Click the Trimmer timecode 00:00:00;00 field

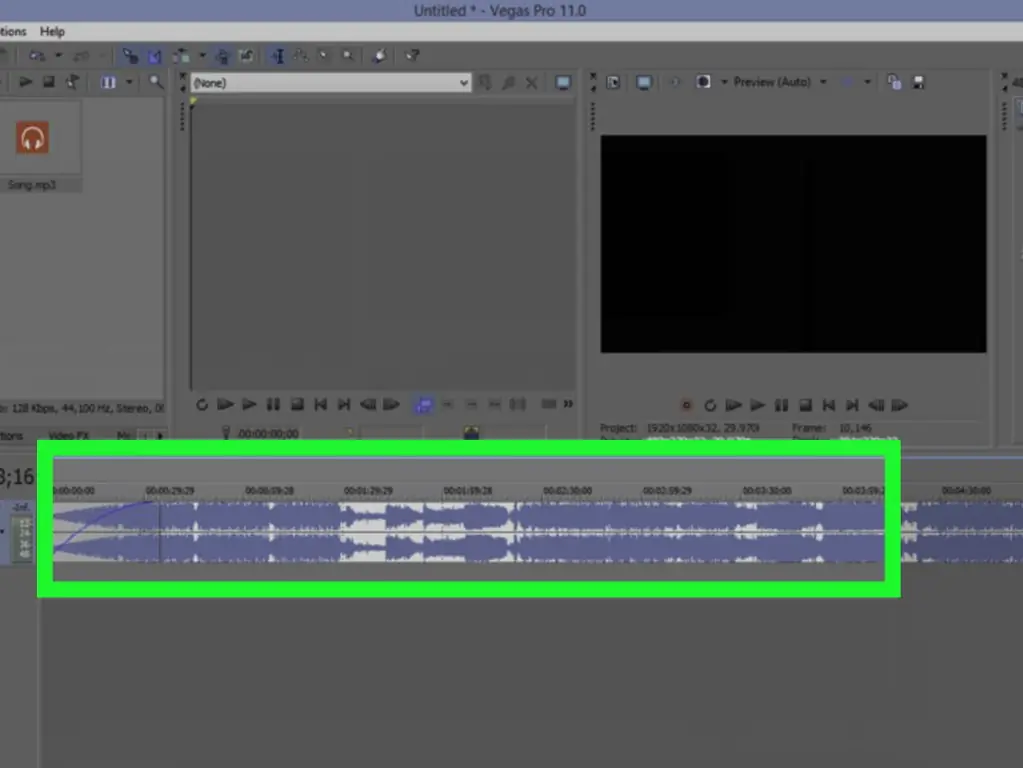(268, 433)
